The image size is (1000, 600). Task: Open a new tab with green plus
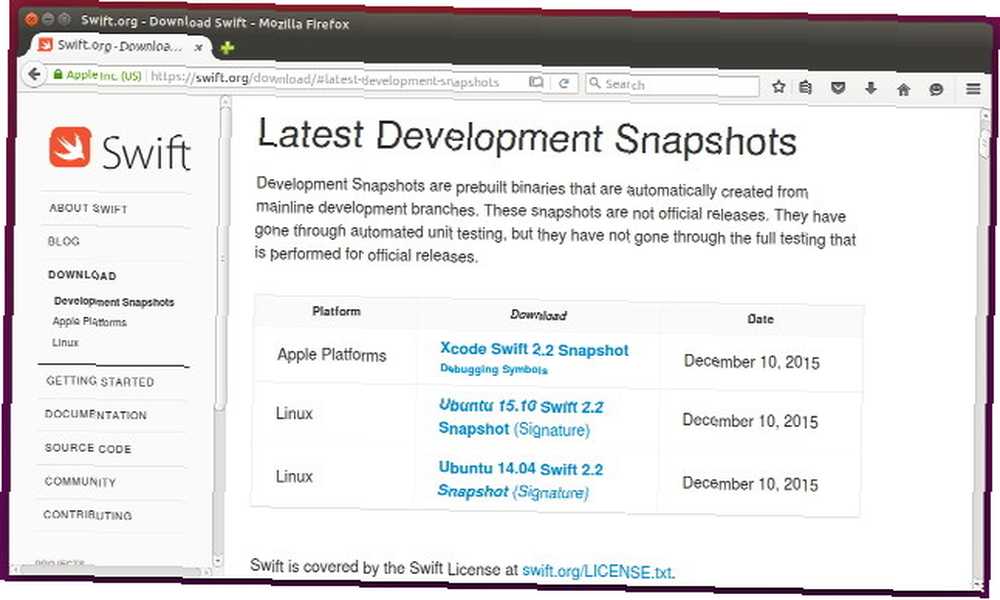(227, 48)
